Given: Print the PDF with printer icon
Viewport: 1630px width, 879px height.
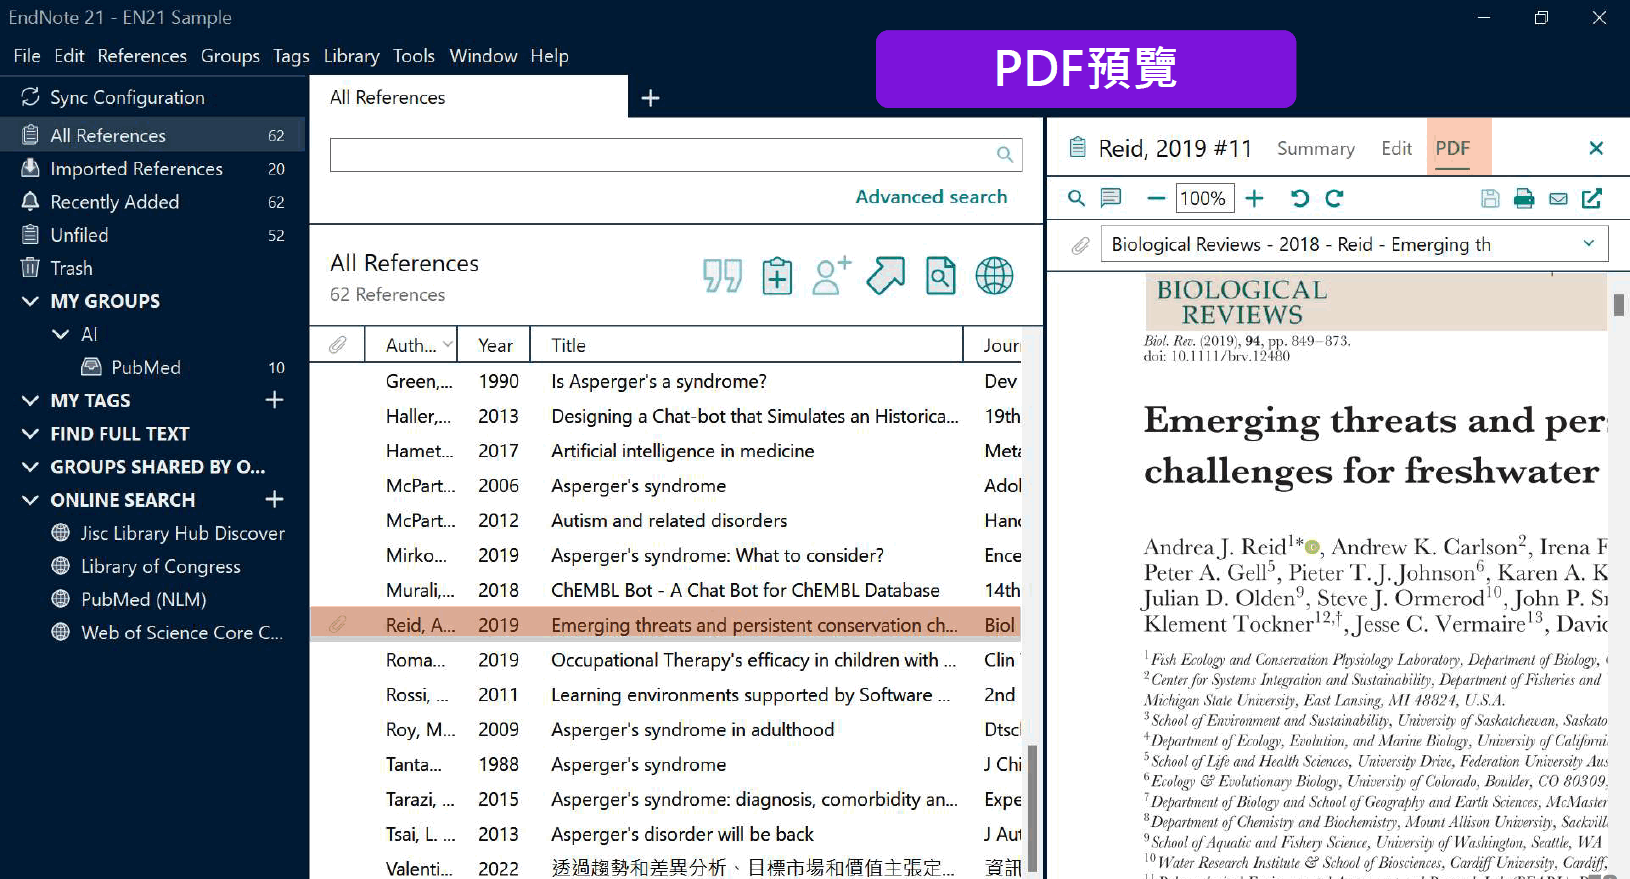Looking at the screenshot, I should coord(1524,198).
